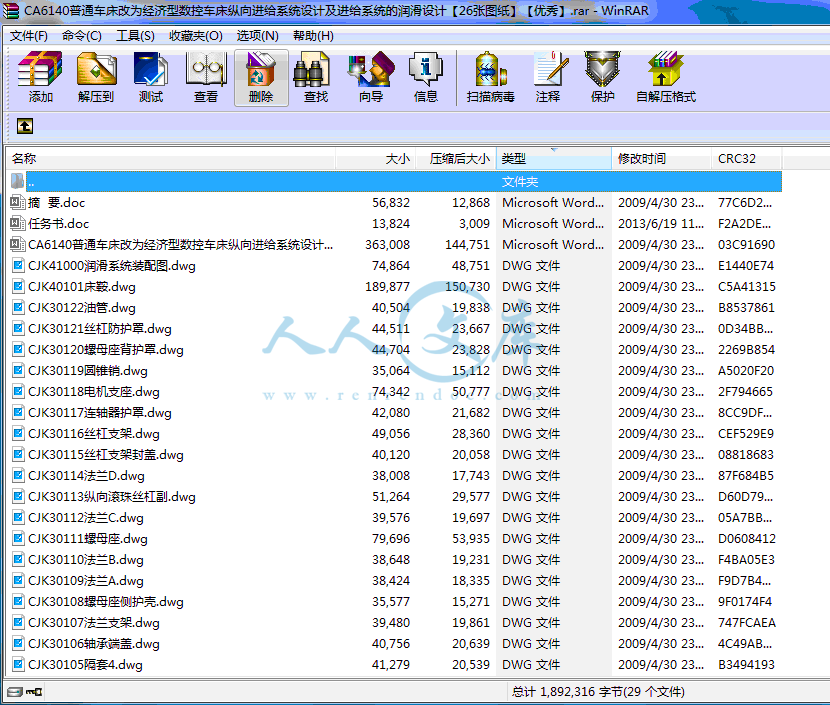Select CJK30112法兰C.dwg
Image resolution: width=830 pixels, height=705 pixels.
click(x=86, y=518)
